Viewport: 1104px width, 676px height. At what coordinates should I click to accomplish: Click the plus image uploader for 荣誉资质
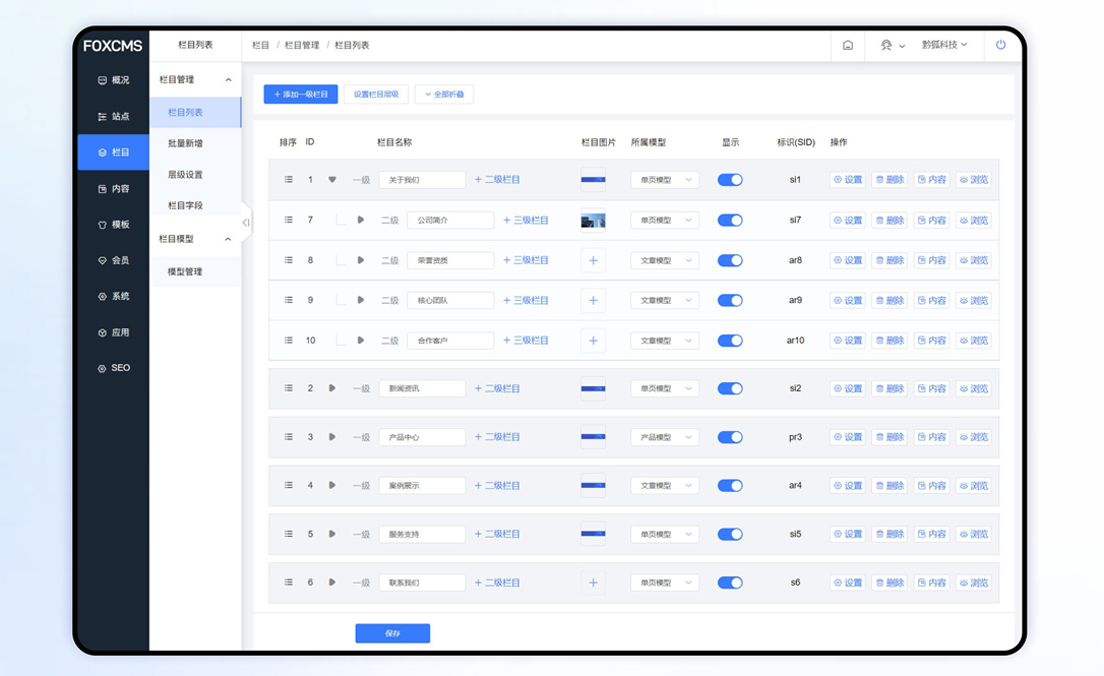pos(593,261)
